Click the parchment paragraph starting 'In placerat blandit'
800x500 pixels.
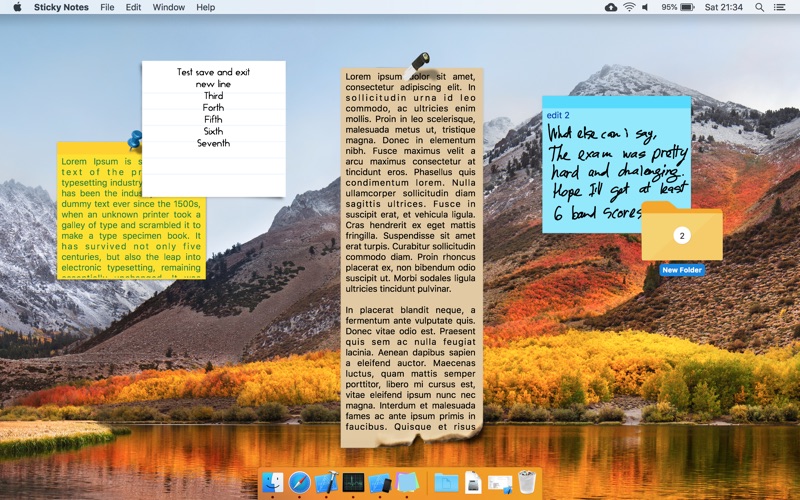410,368
